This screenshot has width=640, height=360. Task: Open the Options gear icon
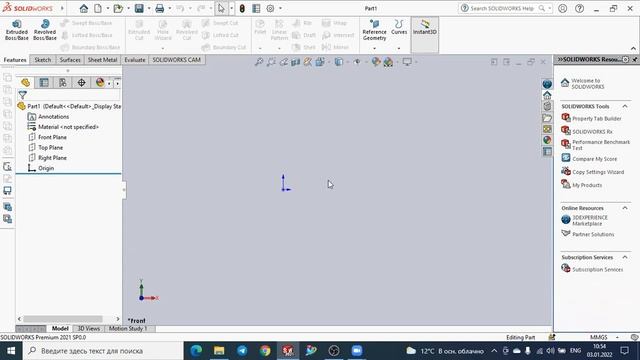(x=270, y=8)
